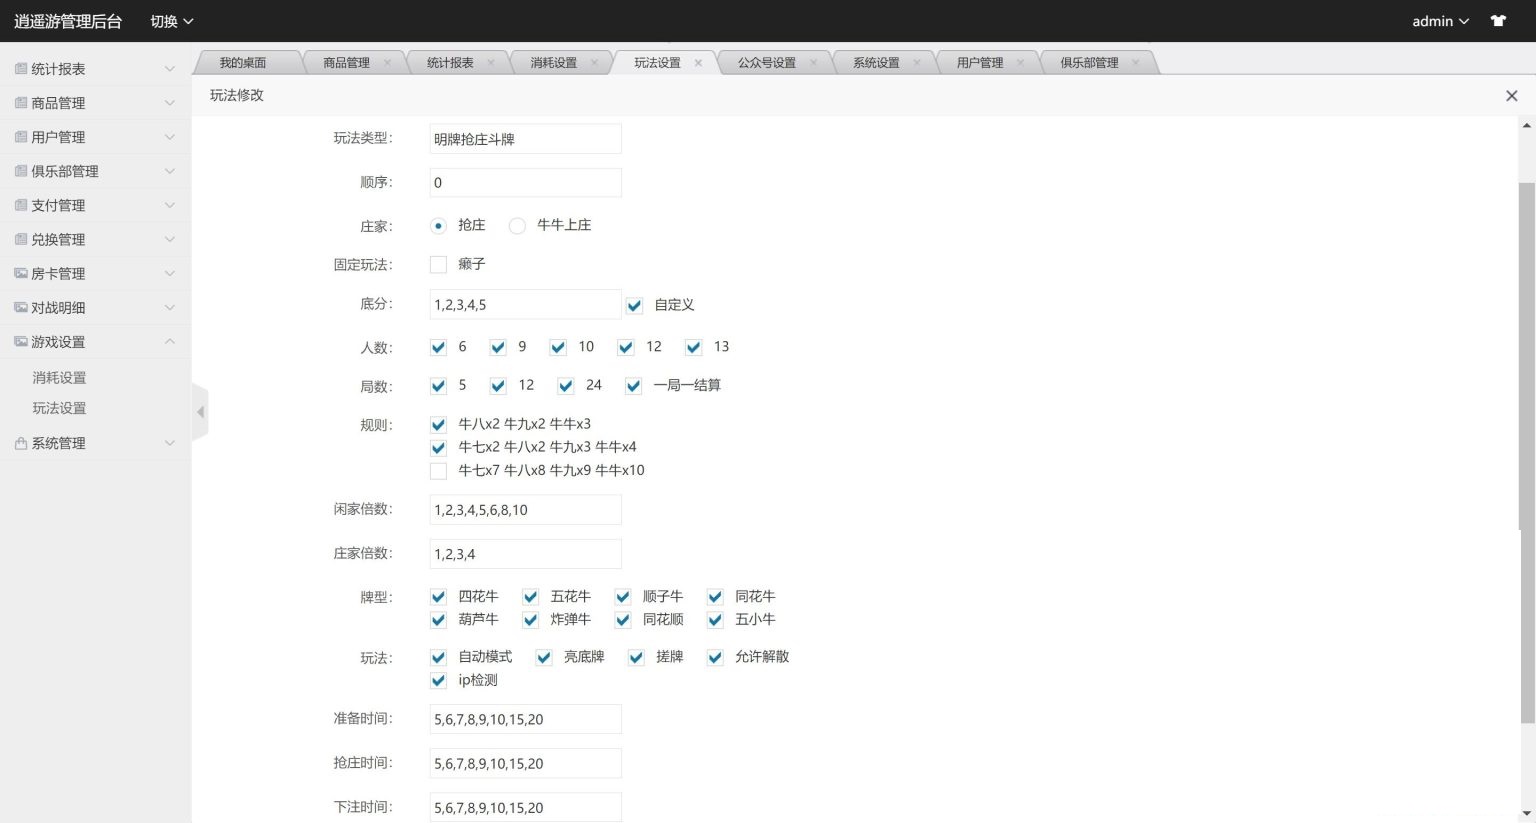Select the 牛牛上庄 radio button
This screenshot has width=1536, height=823.
point(517,226)
